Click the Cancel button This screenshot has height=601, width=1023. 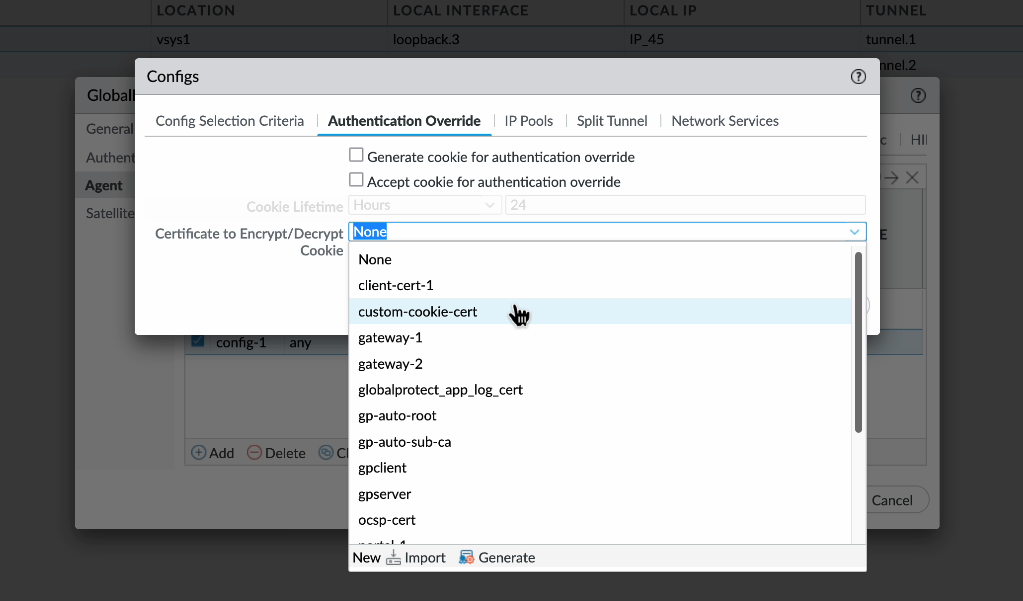(x=893, y=500)
